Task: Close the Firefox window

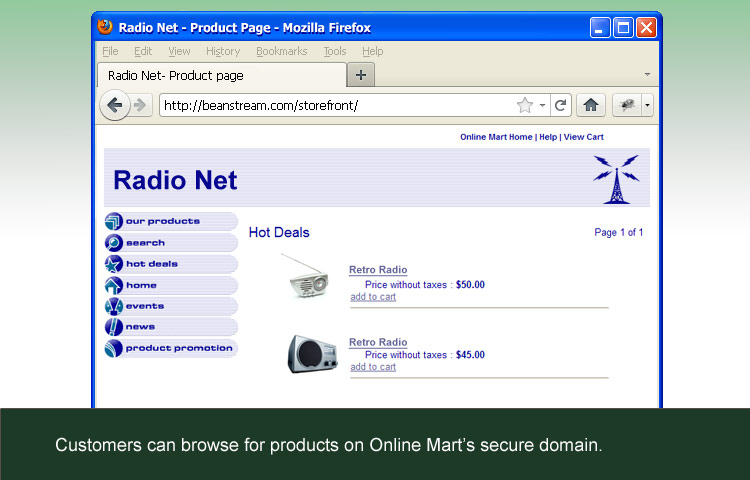Action: point(646,28)
